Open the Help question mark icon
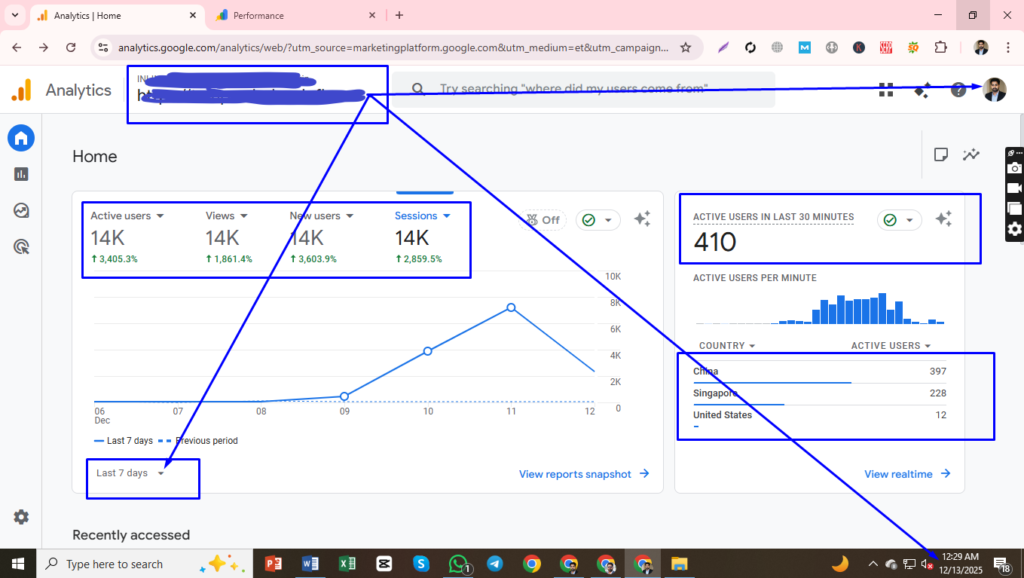 tap(957, 89)
